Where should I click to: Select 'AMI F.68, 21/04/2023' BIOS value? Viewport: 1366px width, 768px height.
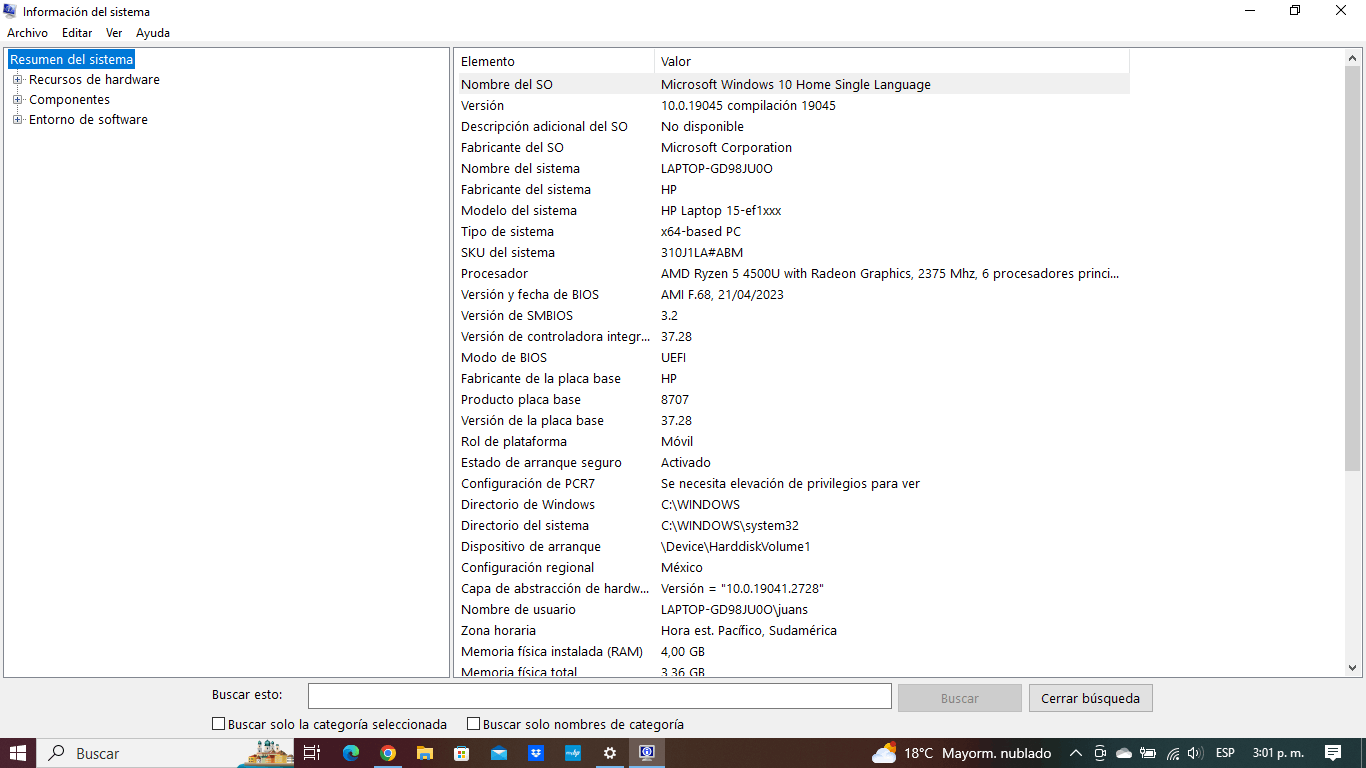pyautogui.click(x=722, y=295)
